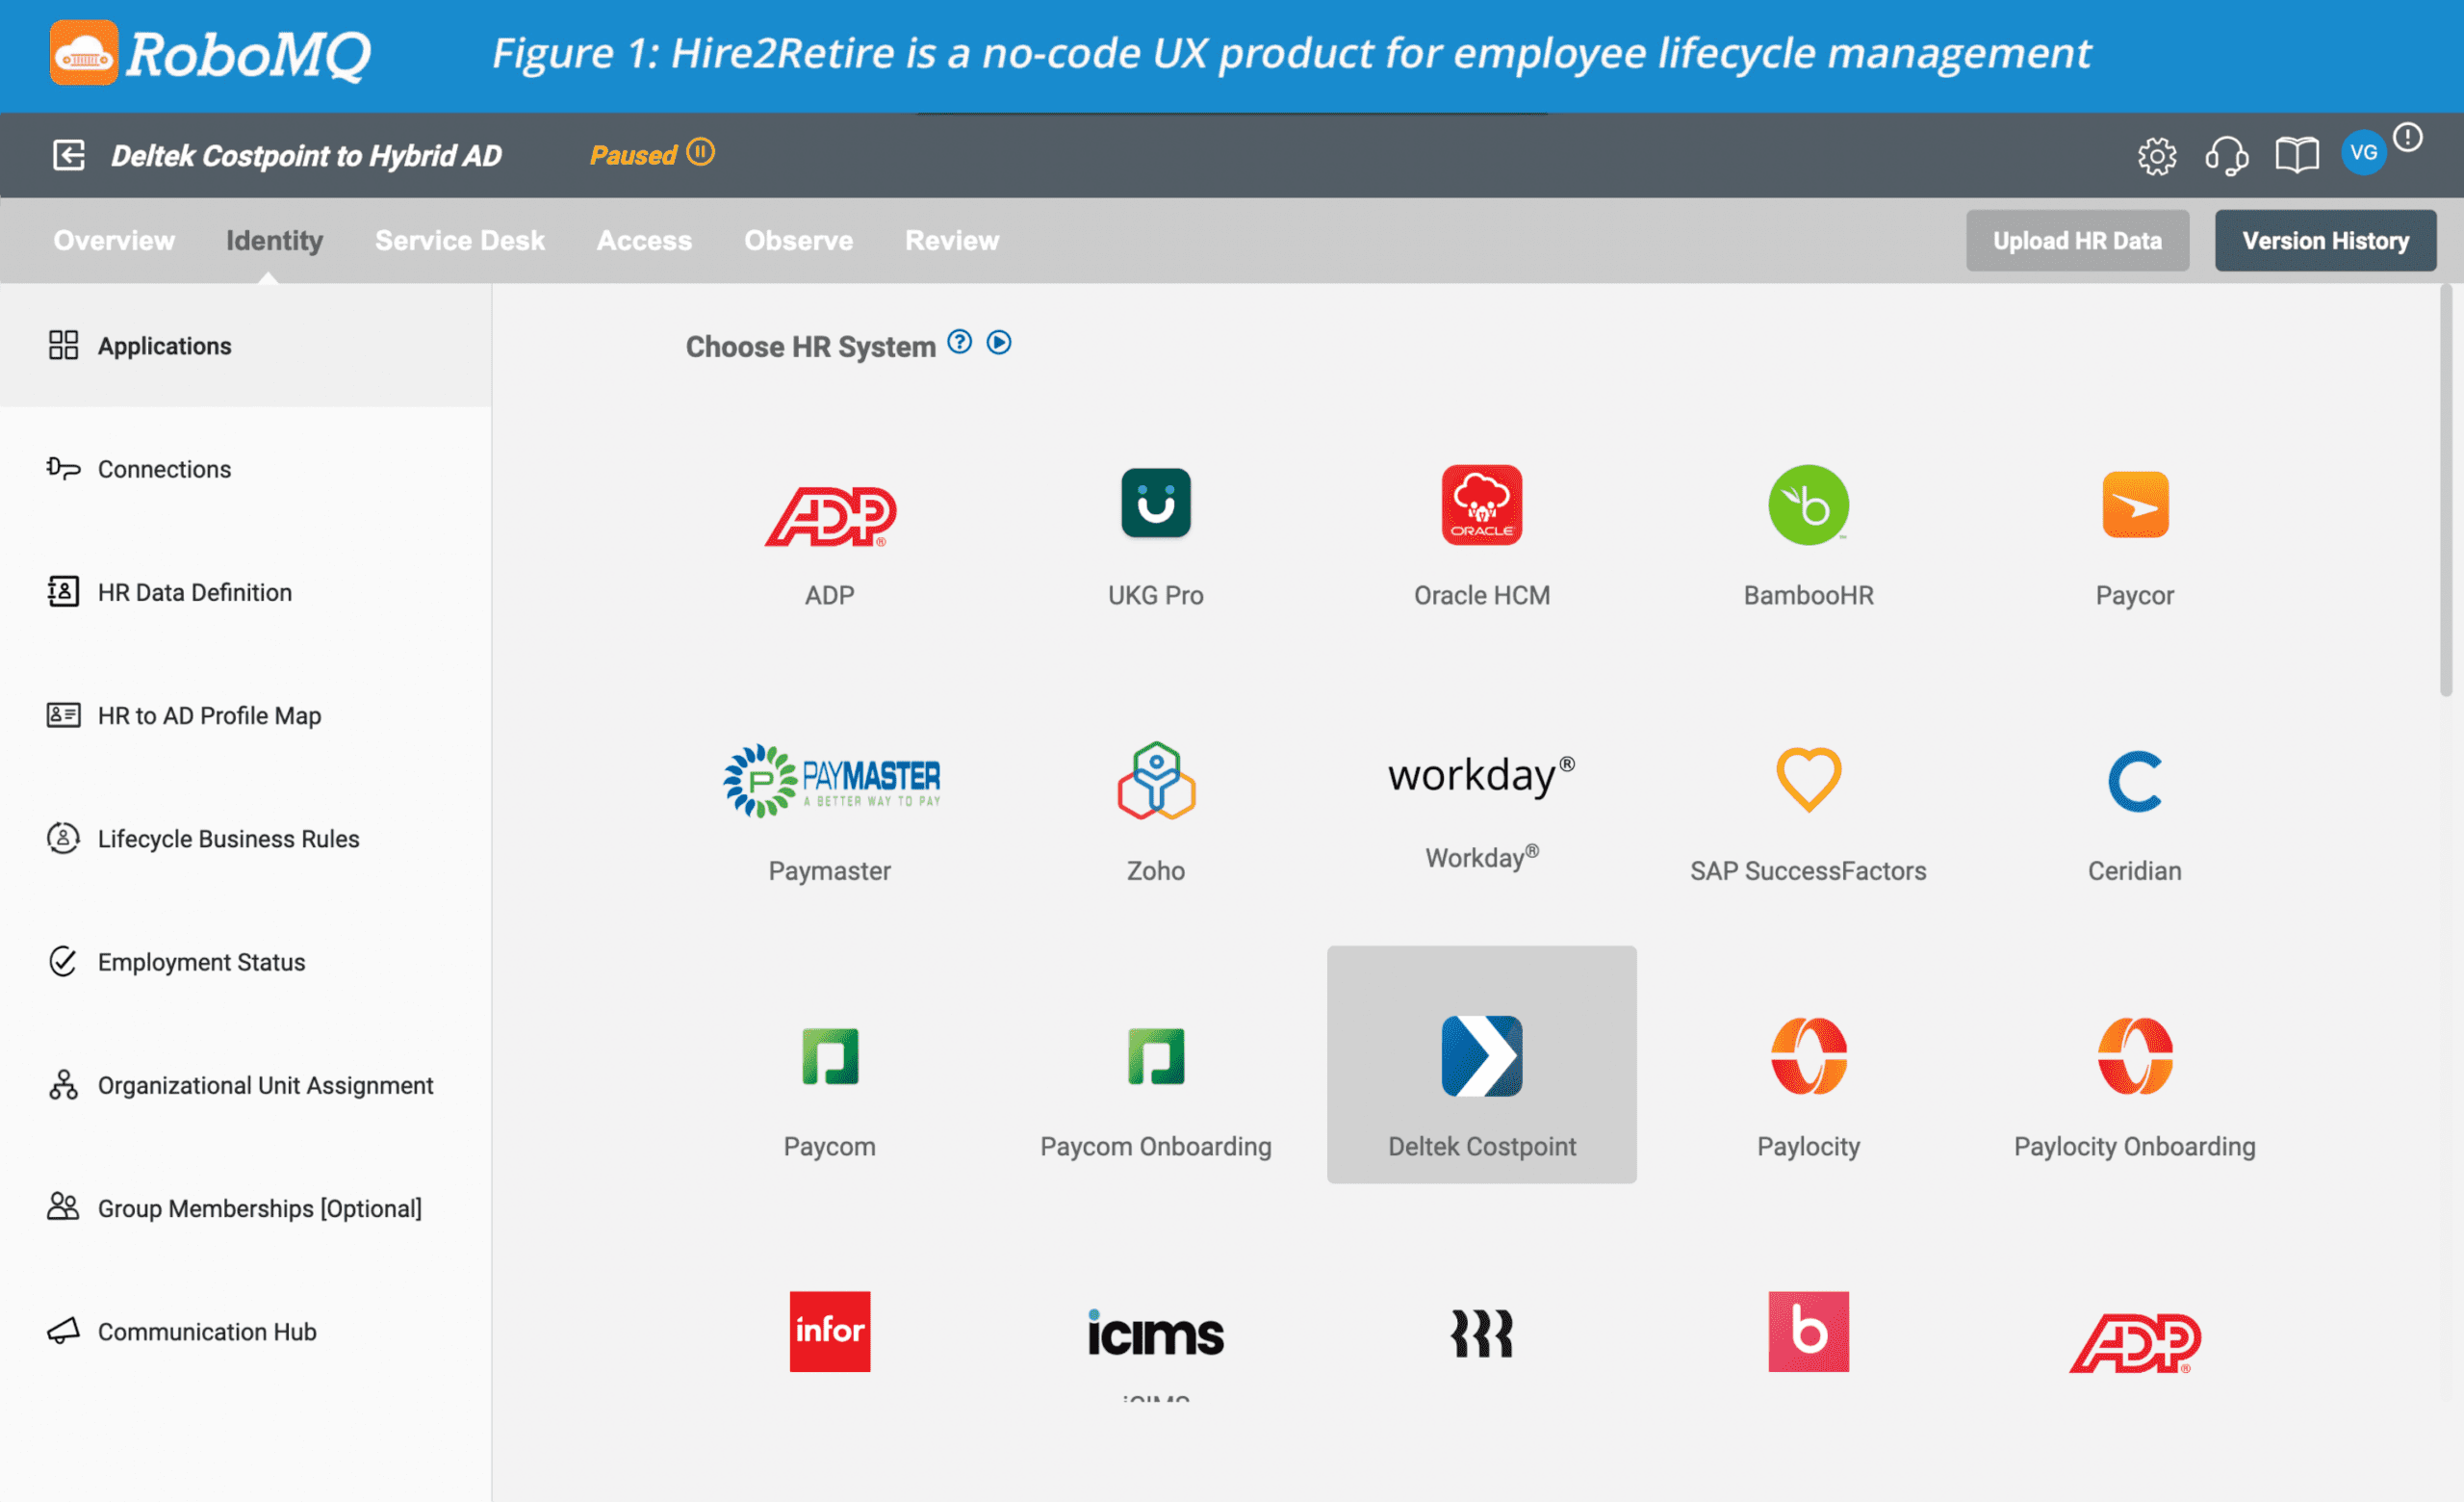This screenshot has height=1502, width=2464.
Task: Click the alert notification exclamation icon
Action: (x=2407, y=137)
